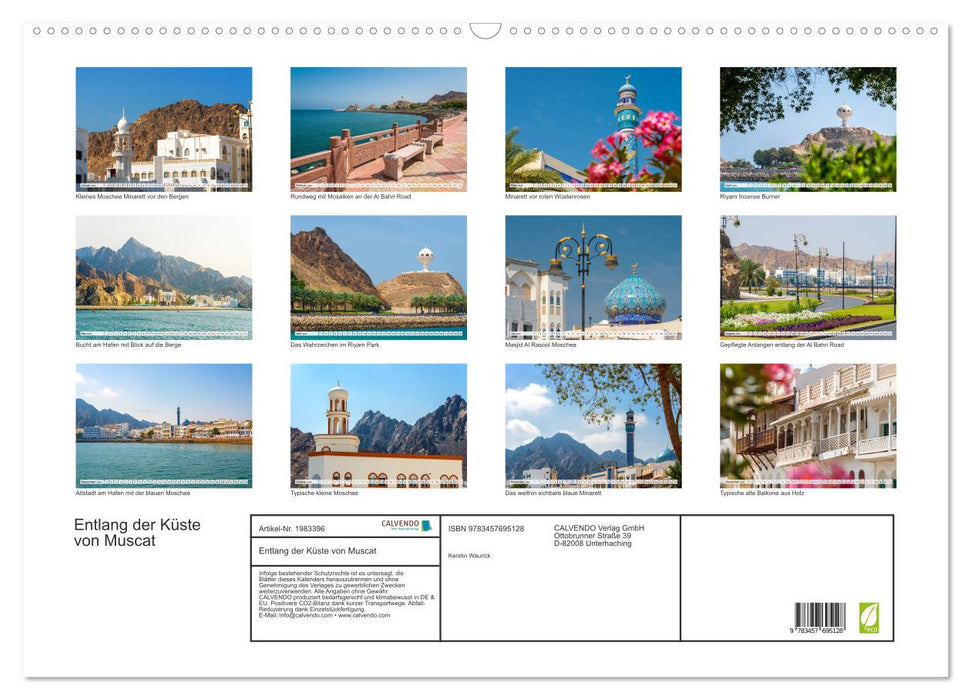
Task: Open the Gepflegte Anlagen Al Bahri Road photo
Action: coord(807,277)
